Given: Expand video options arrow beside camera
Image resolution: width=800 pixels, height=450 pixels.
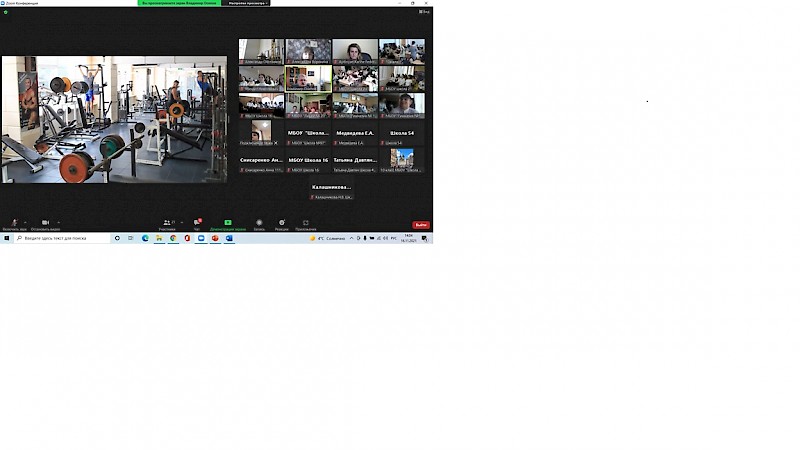Looking at the screenshot, I should pos(58,222).
